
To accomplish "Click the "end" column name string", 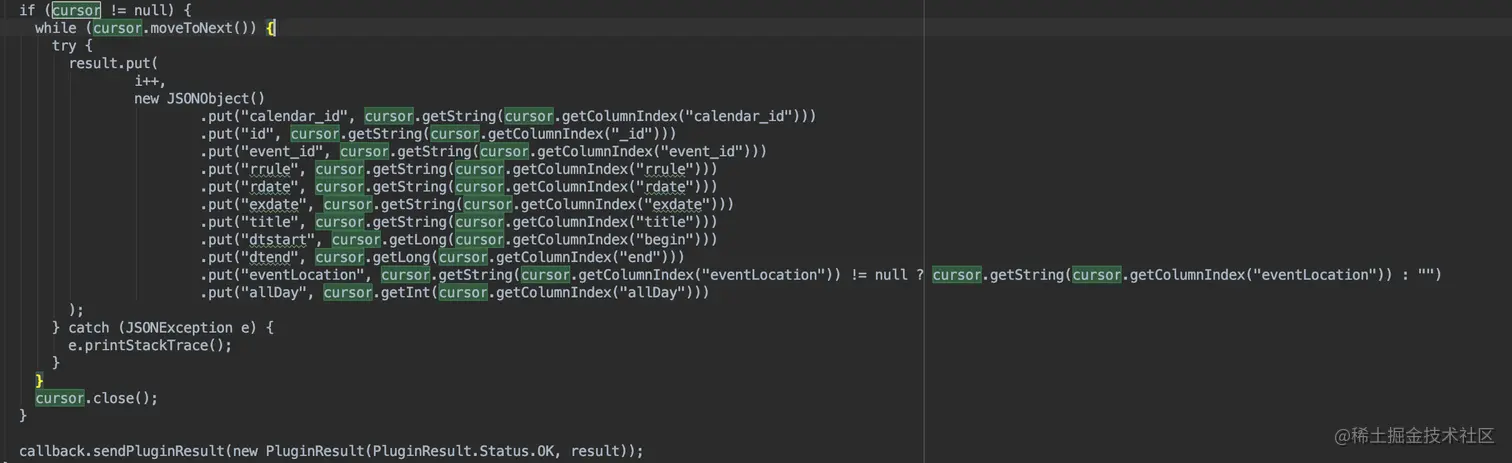I will (642, 257).
